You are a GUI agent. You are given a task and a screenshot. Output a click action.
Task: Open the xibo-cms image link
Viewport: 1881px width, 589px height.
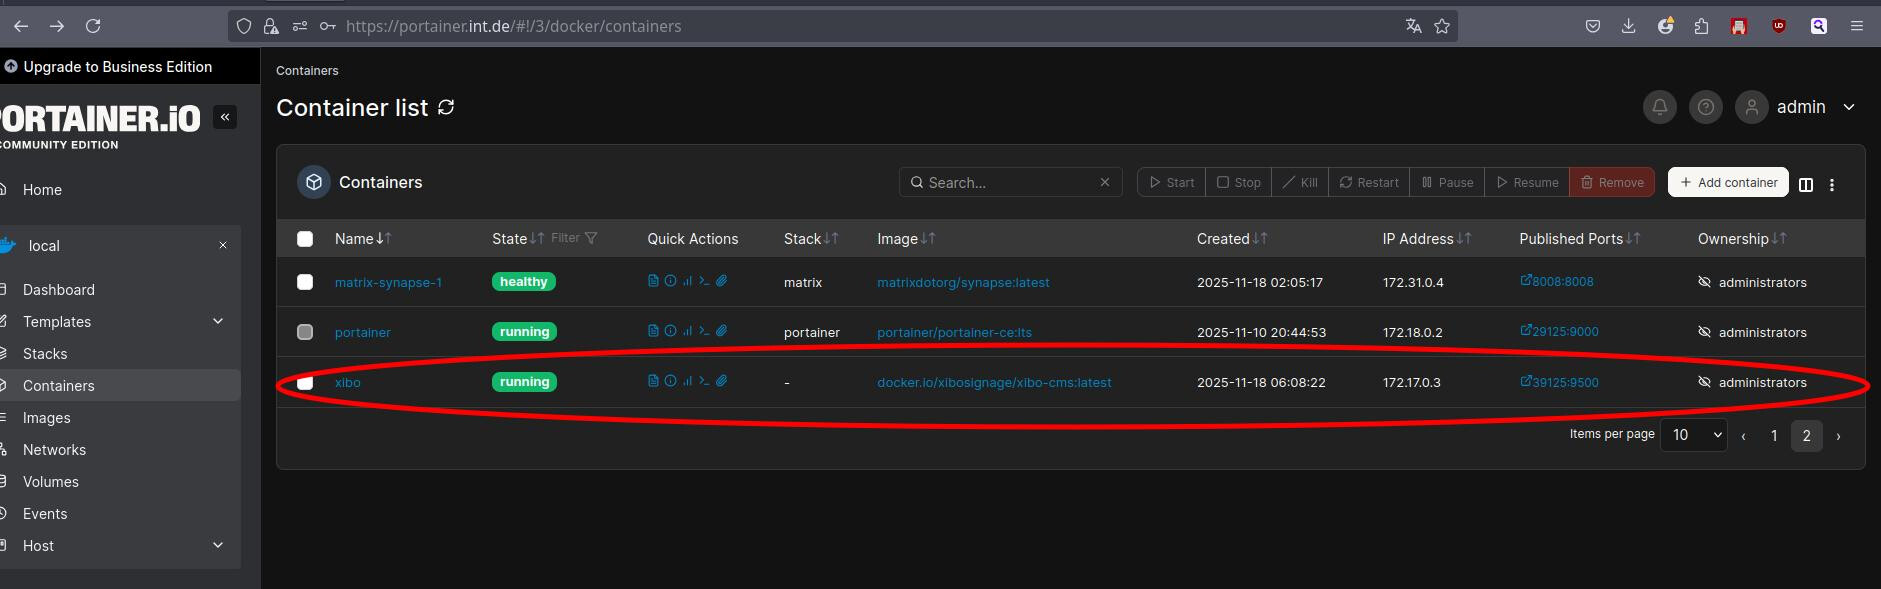click(x=993, y=382)
